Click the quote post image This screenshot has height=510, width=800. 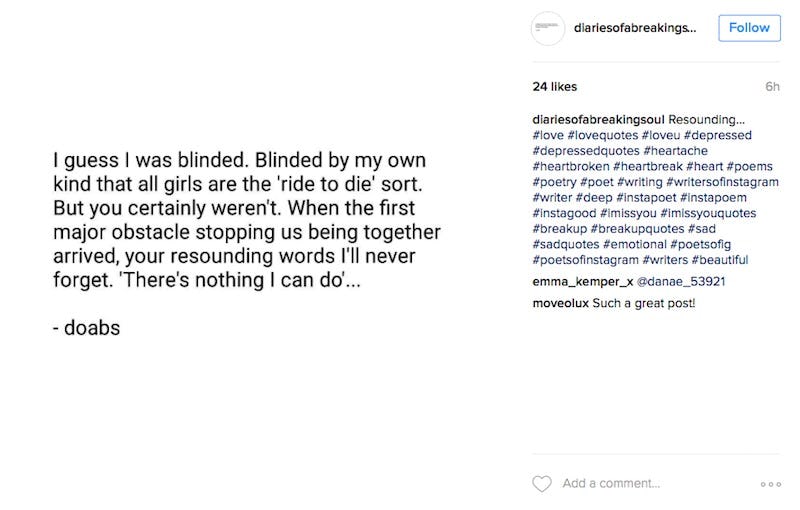(247, 243)
